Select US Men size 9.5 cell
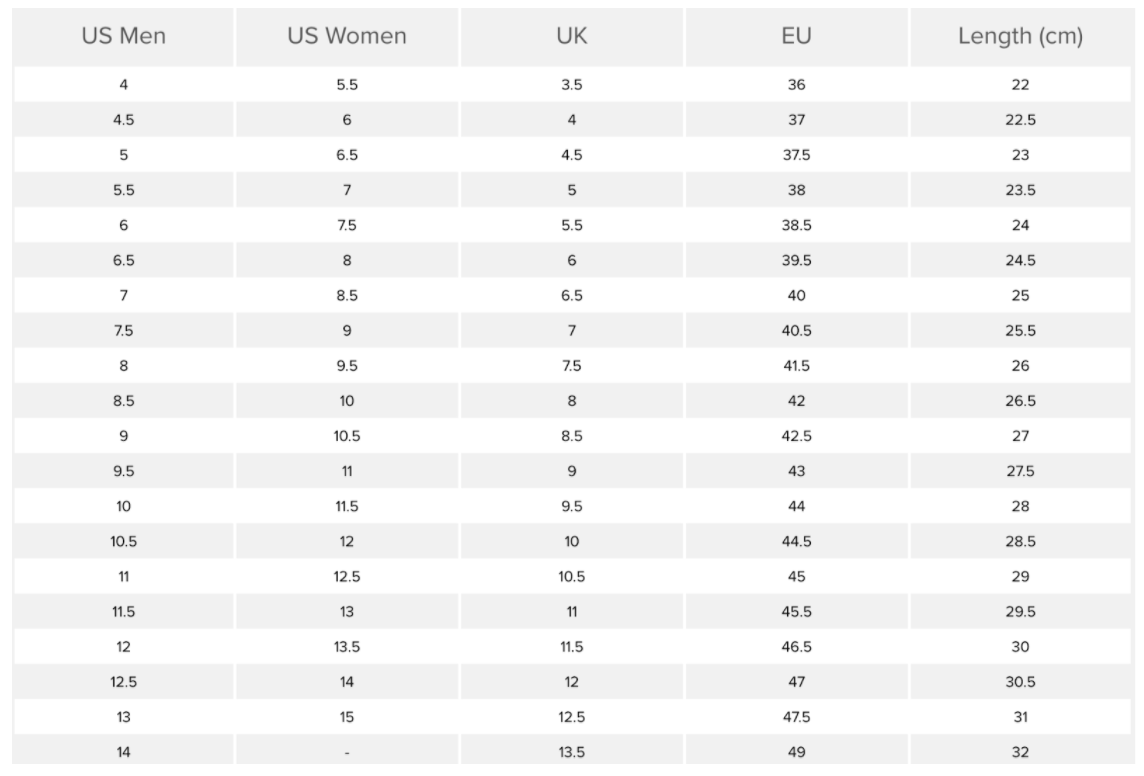Viewport: 1144px width, 776px height. [123, 471]
